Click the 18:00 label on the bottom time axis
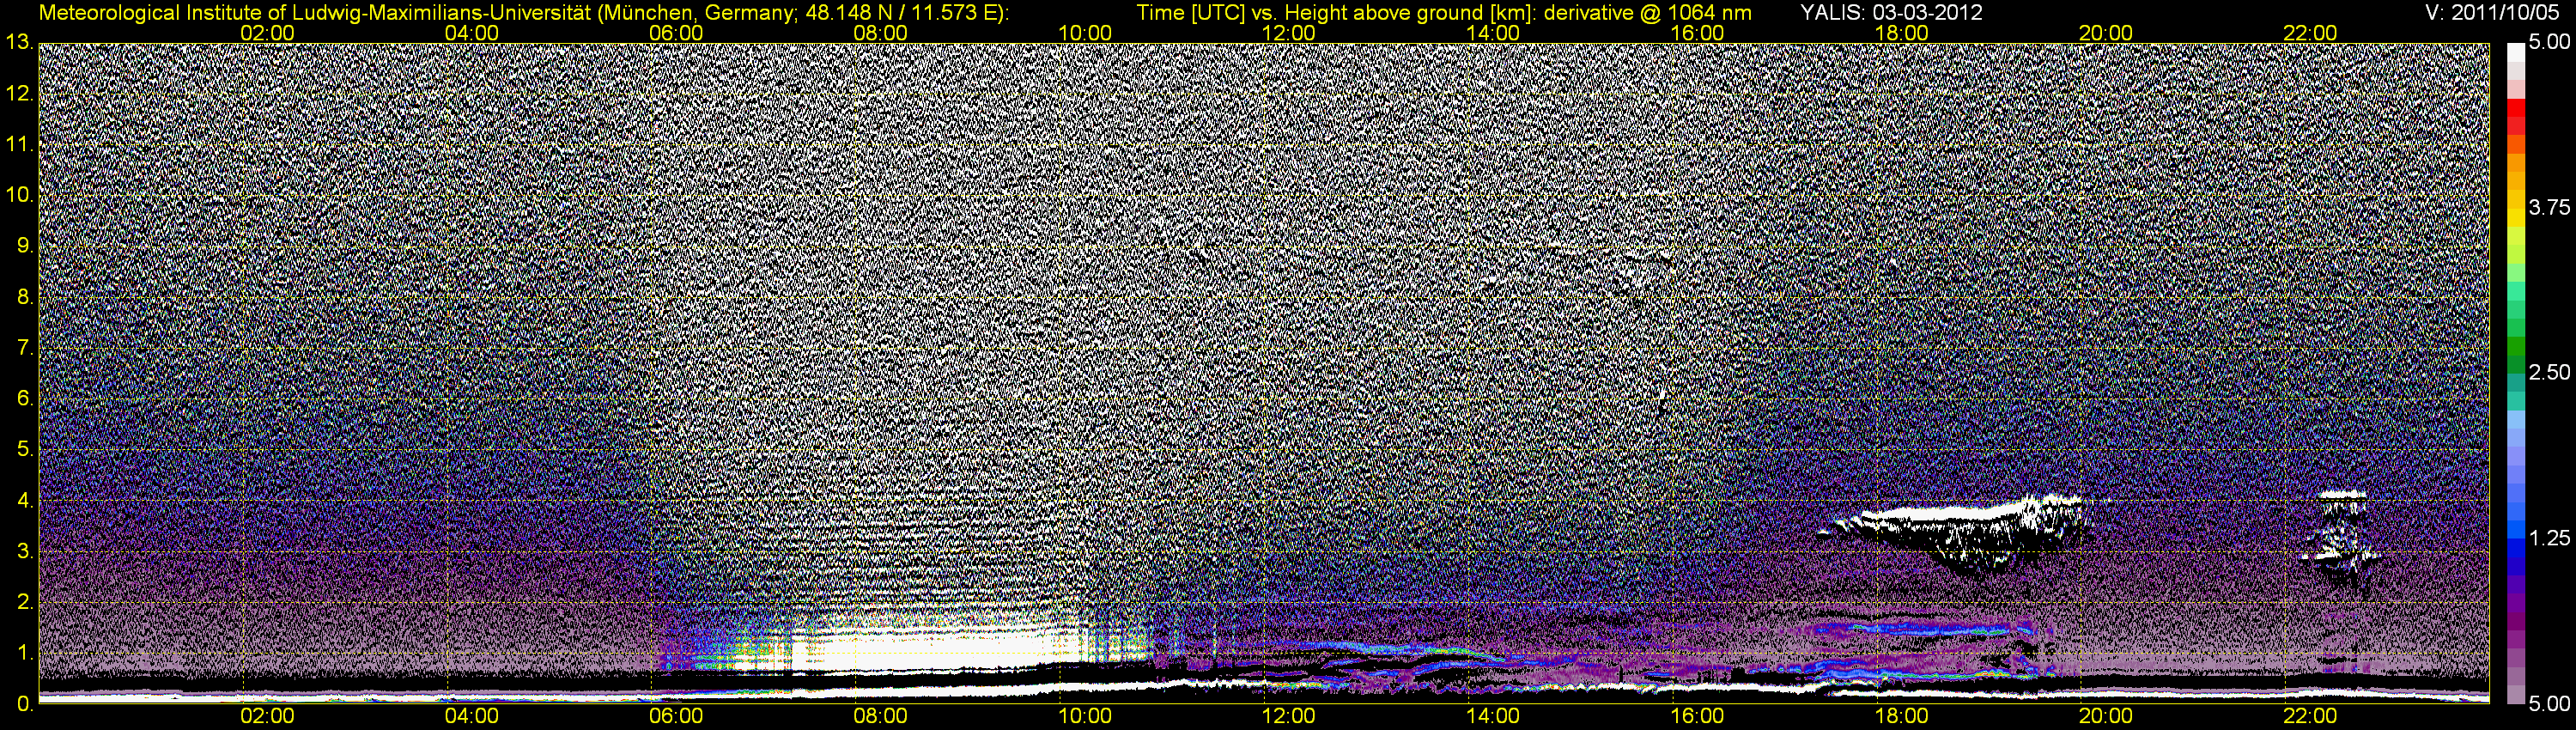The width and height of the screenshot is (2576, 730). pos(1901,717)
